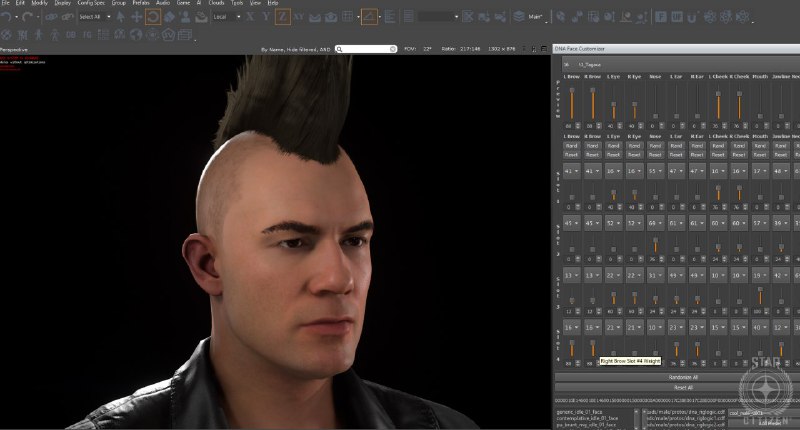
Task: Click the Reset button under Nose
Action: coord(655,155)
